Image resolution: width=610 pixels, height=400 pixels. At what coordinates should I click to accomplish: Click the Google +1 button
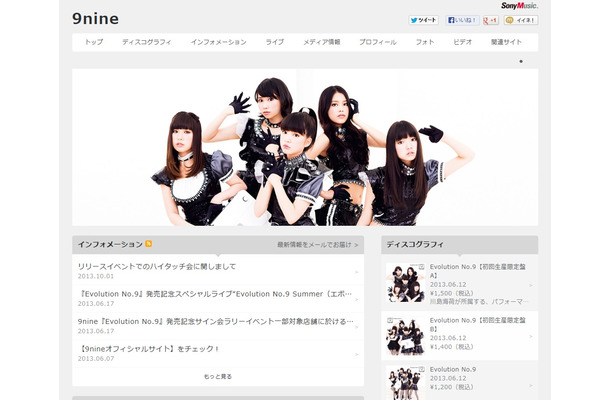491,20
